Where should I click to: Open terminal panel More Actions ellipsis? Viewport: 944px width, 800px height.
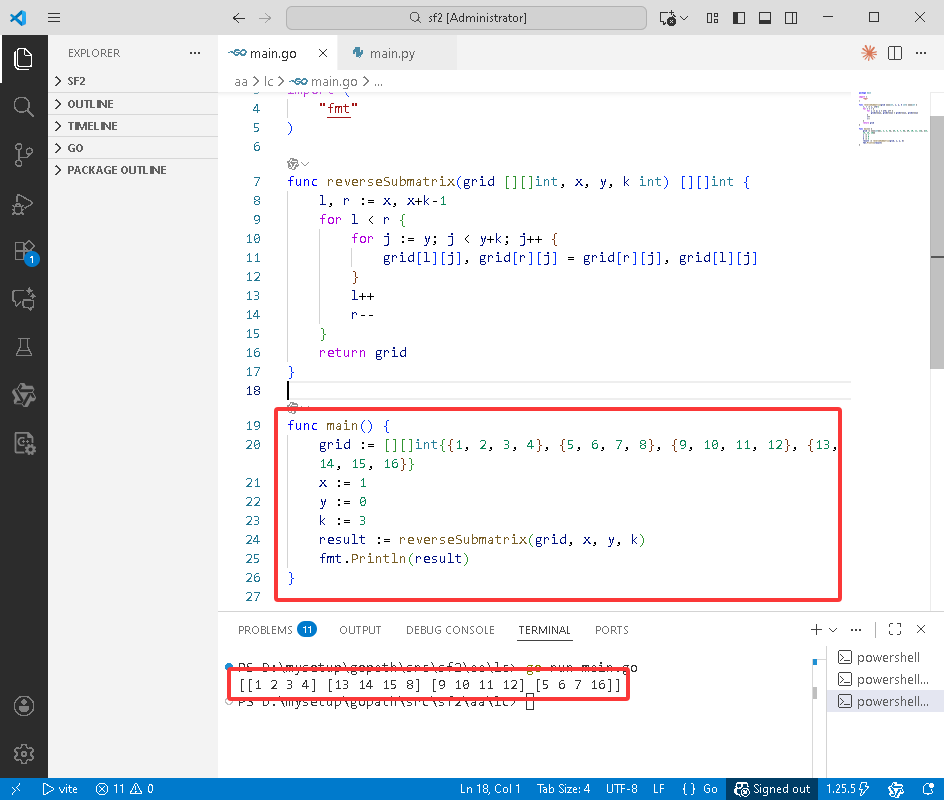[856, 629]
